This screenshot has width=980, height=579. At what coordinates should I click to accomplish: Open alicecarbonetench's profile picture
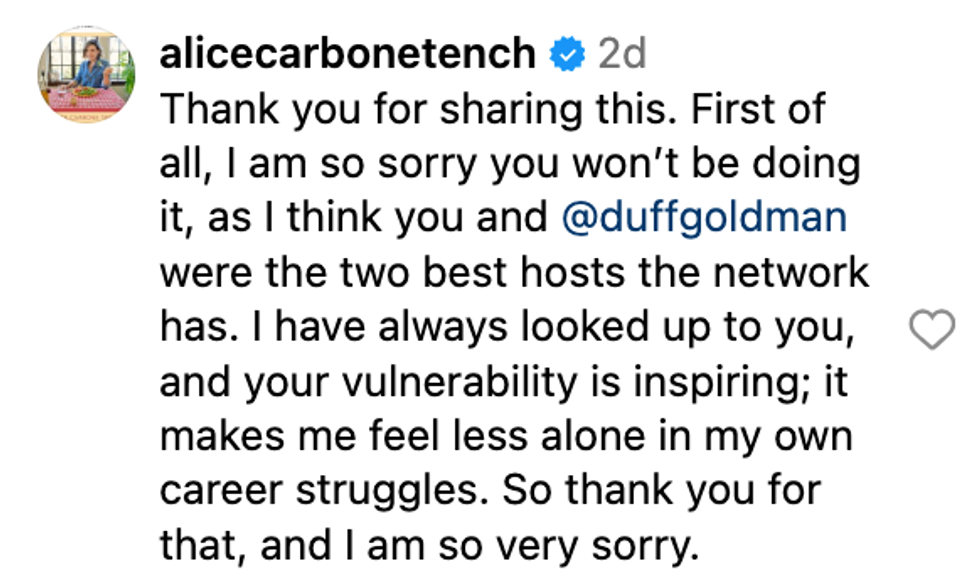(x=85, y=76)
